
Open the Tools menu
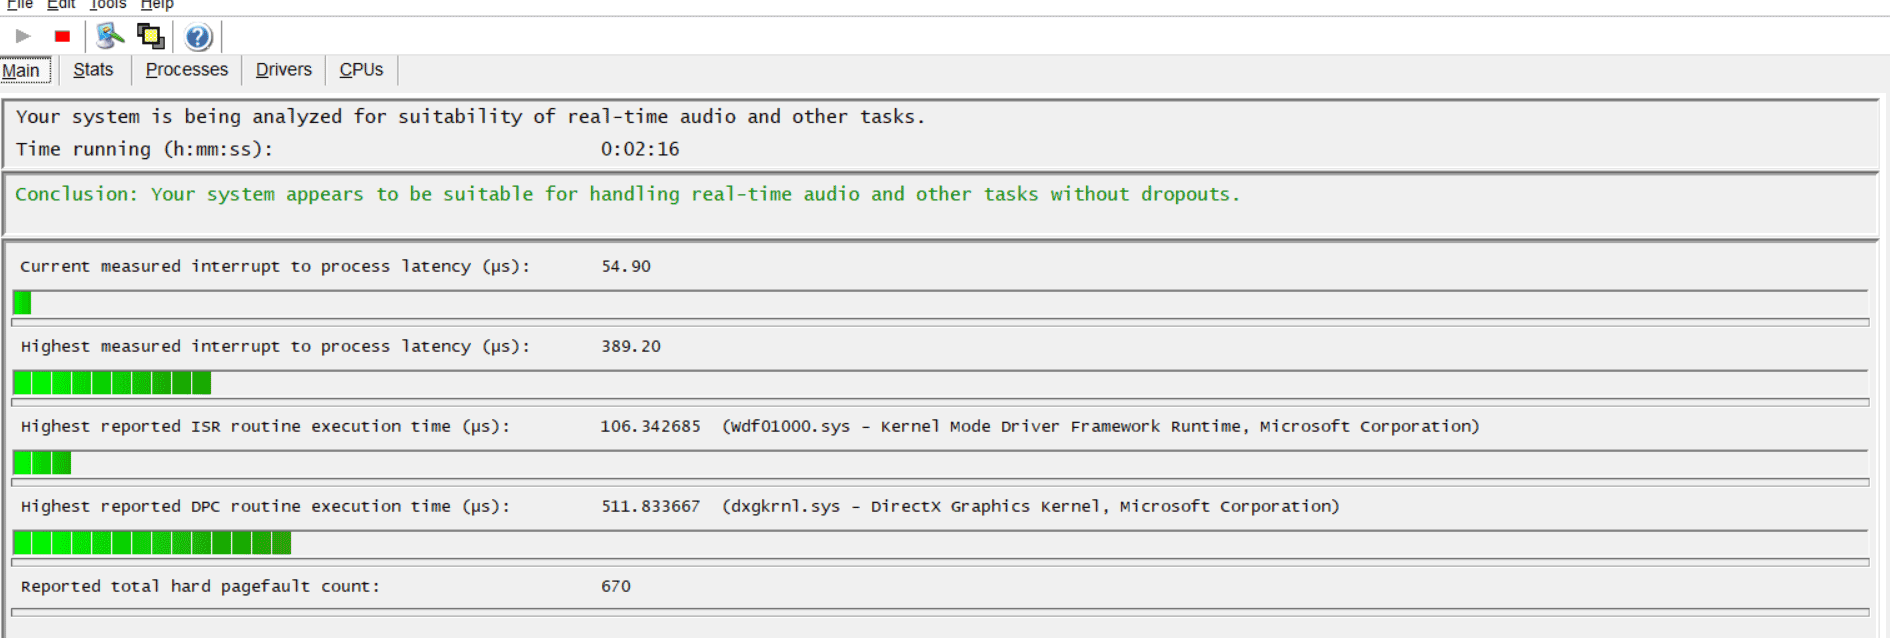tap(108, 5)
